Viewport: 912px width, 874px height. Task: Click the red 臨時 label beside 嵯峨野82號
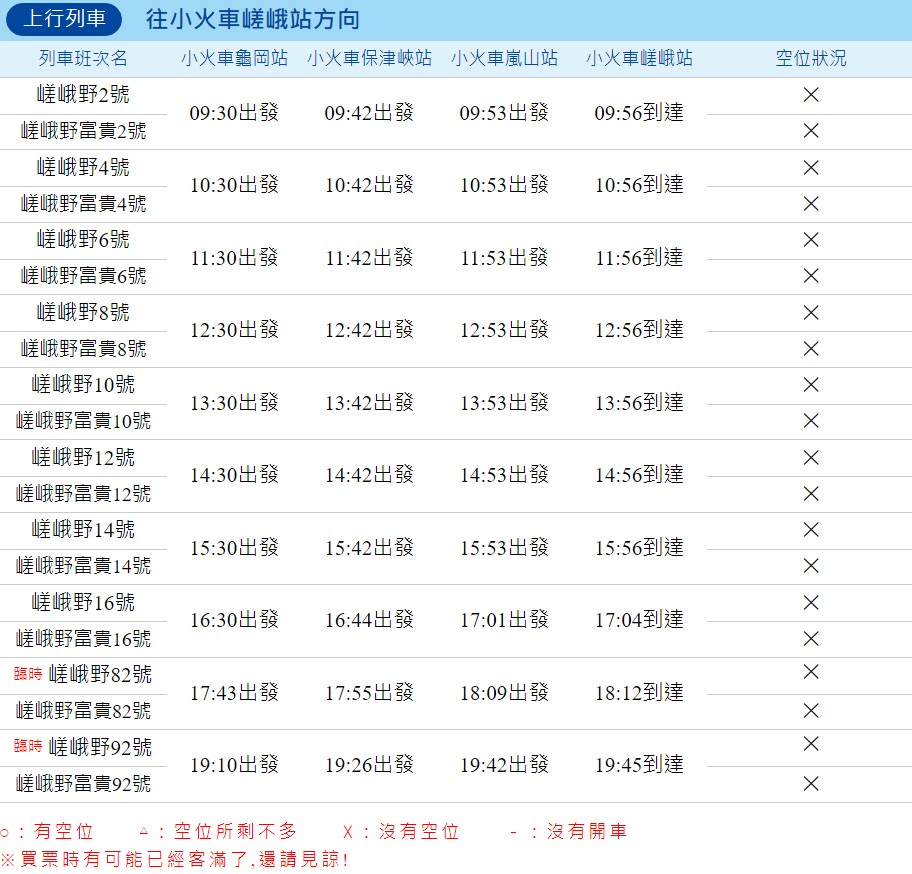pyautogui.click(x=28, y=674)
